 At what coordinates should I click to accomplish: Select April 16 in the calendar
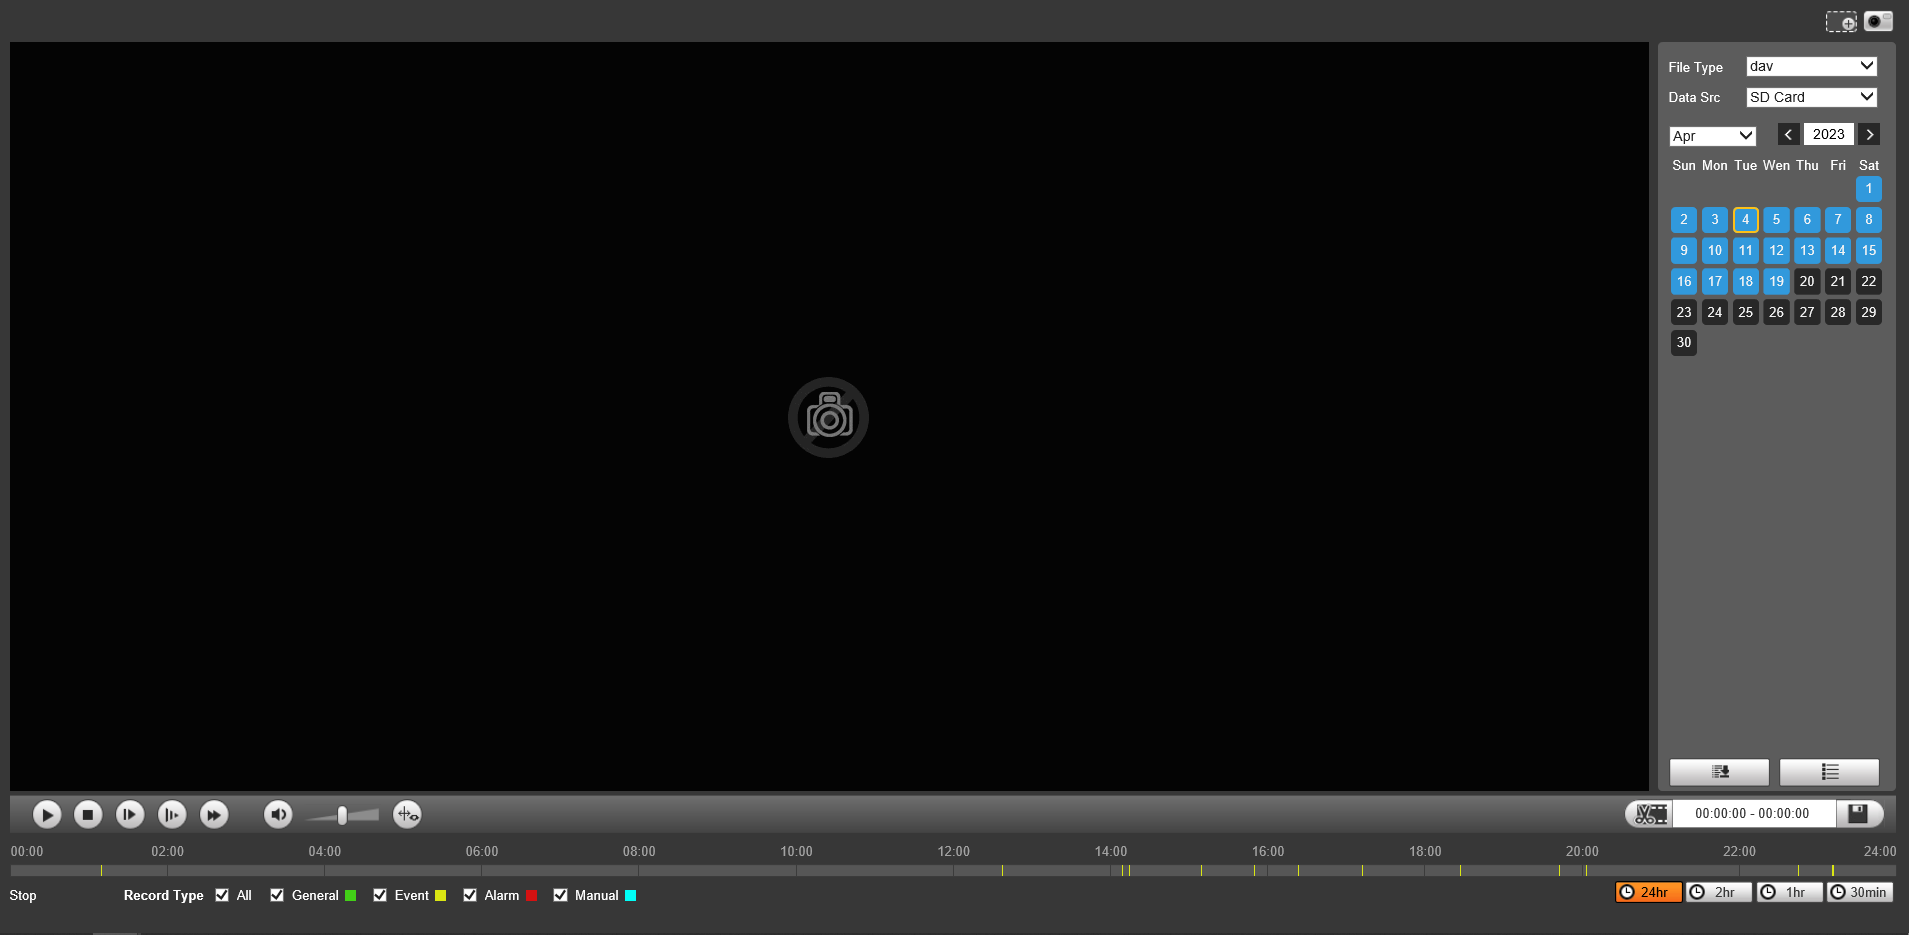click(1684, 282)
